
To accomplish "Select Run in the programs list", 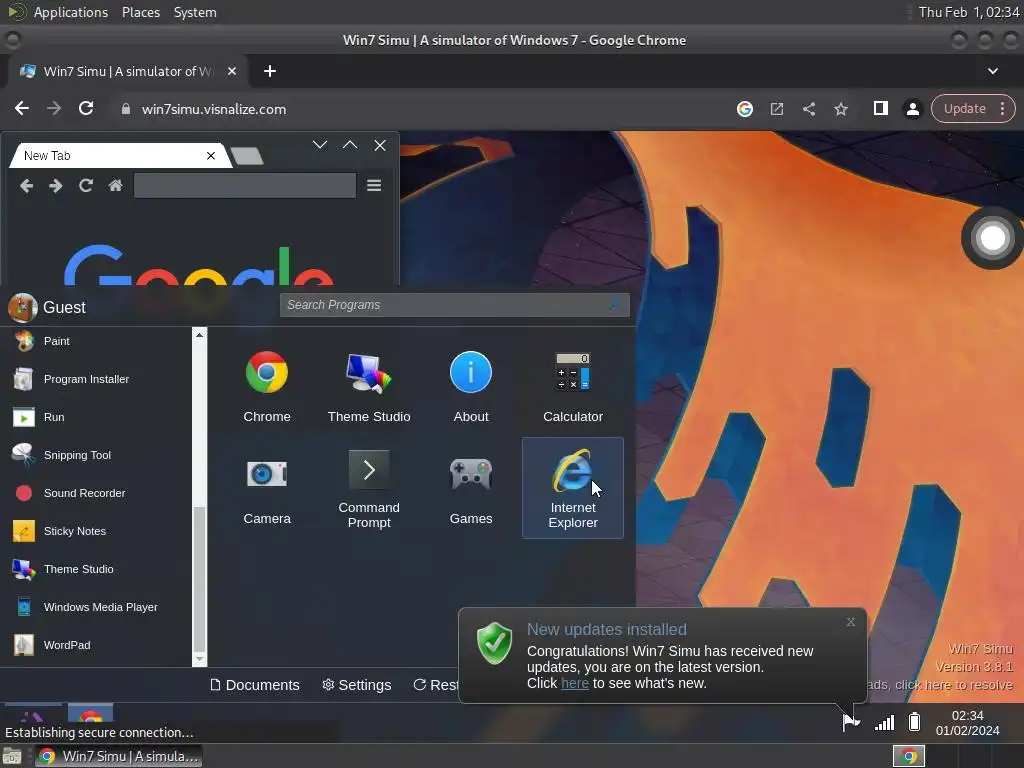I will coord(98,417).
